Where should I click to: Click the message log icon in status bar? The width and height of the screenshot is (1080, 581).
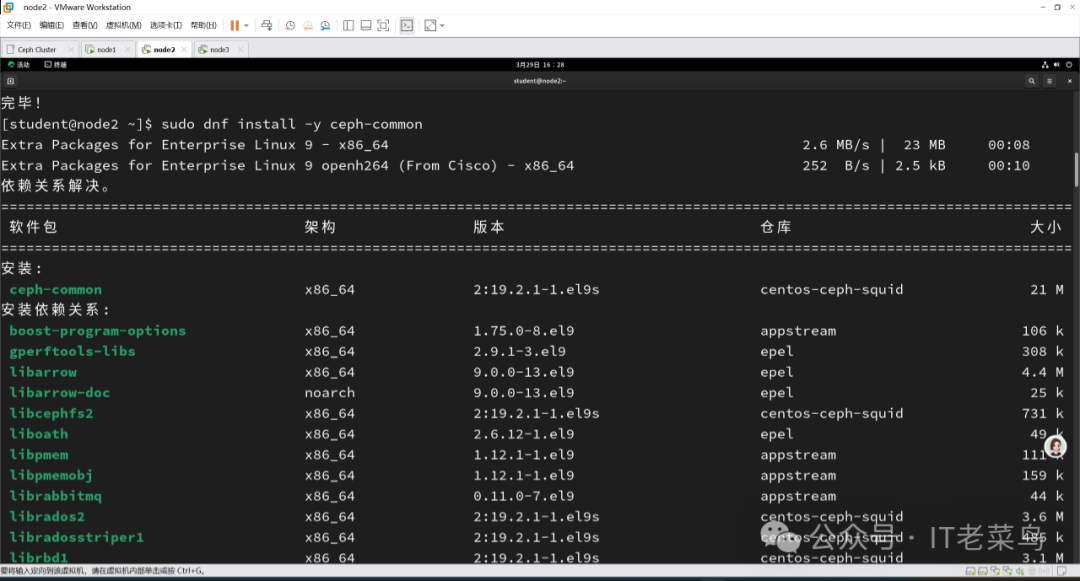click(x=1061, y=571)
